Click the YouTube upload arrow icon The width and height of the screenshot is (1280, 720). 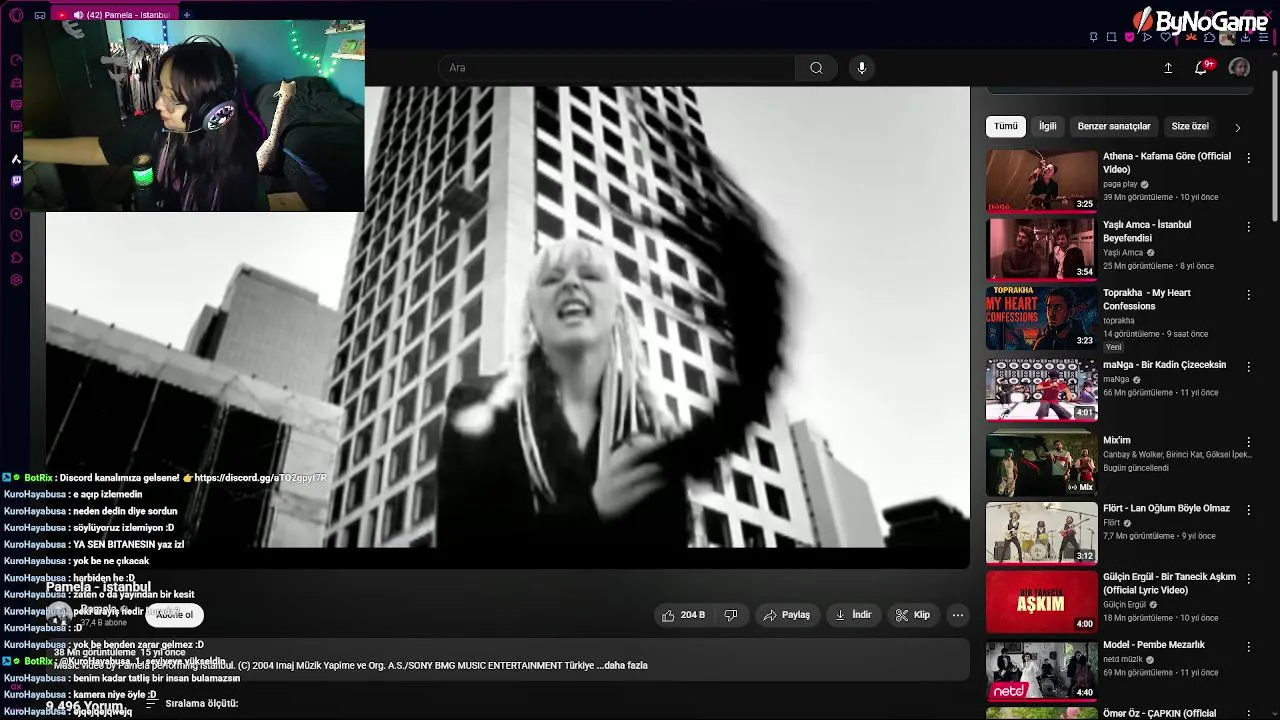coord(1168,68)
